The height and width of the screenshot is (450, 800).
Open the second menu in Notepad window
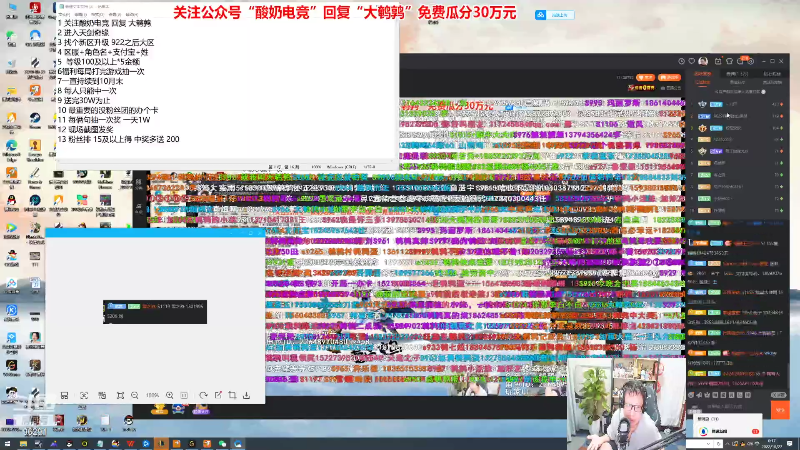coord(82,15)
